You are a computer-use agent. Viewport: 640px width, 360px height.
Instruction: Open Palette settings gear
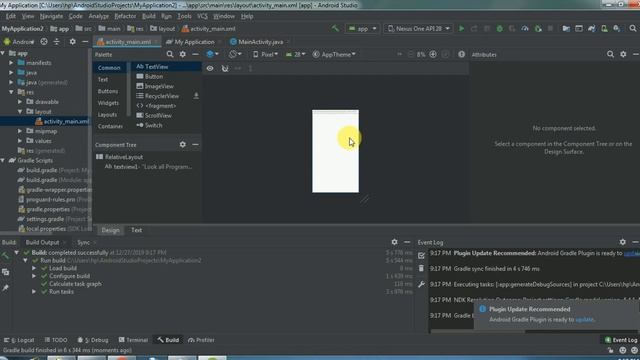pyautogui.click(x=182, y=54)
